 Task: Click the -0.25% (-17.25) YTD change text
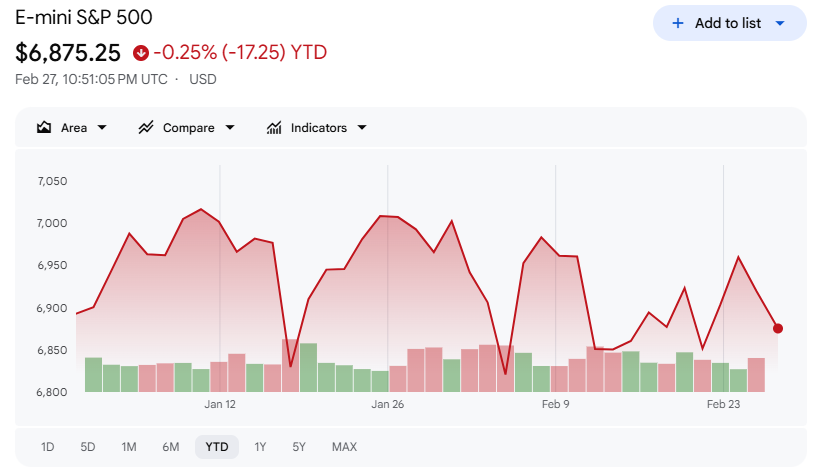click(240, 53)
